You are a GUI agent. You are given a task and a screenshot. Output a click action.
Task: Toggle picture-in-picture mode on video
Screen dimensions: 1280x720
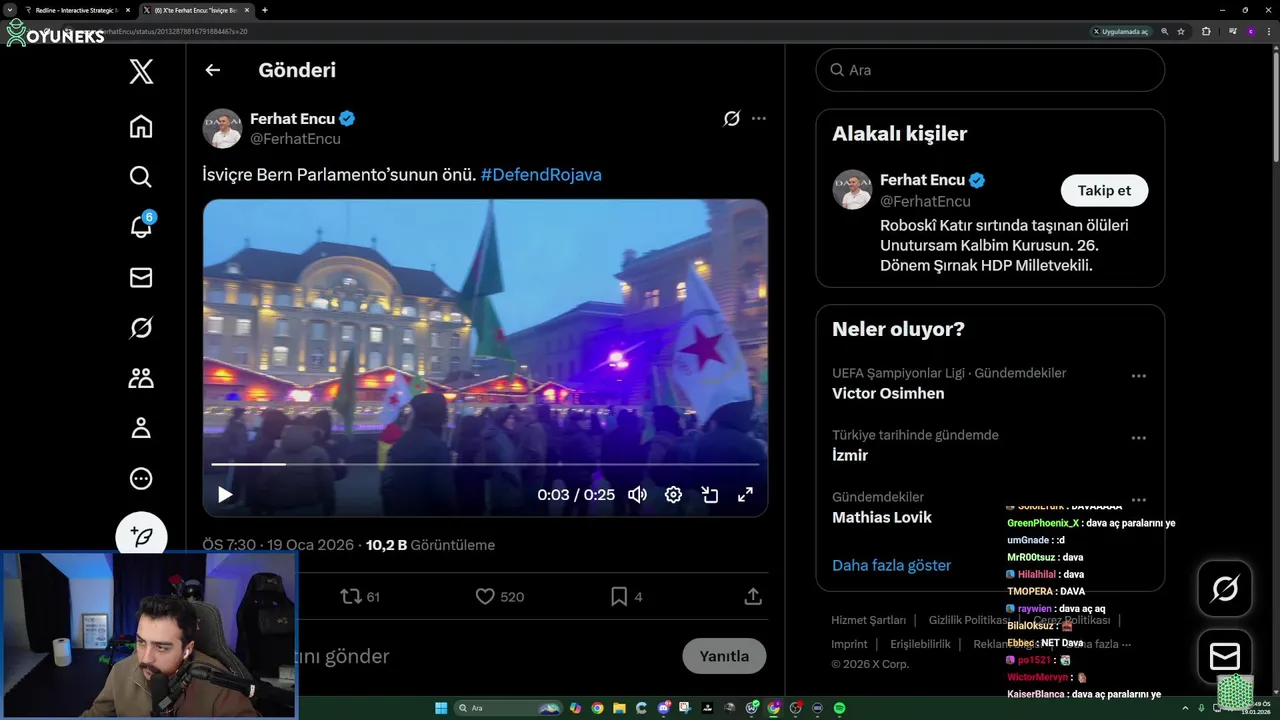tap(709, 495)
